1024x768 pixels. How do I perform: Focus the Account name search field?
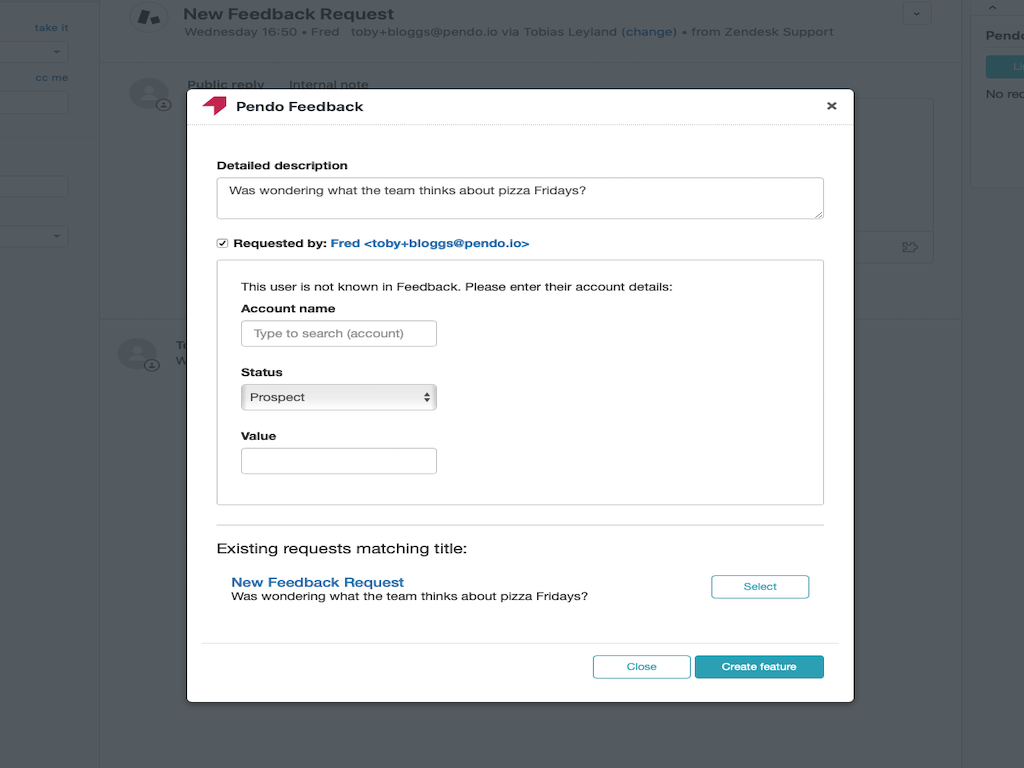coord(339,333)
